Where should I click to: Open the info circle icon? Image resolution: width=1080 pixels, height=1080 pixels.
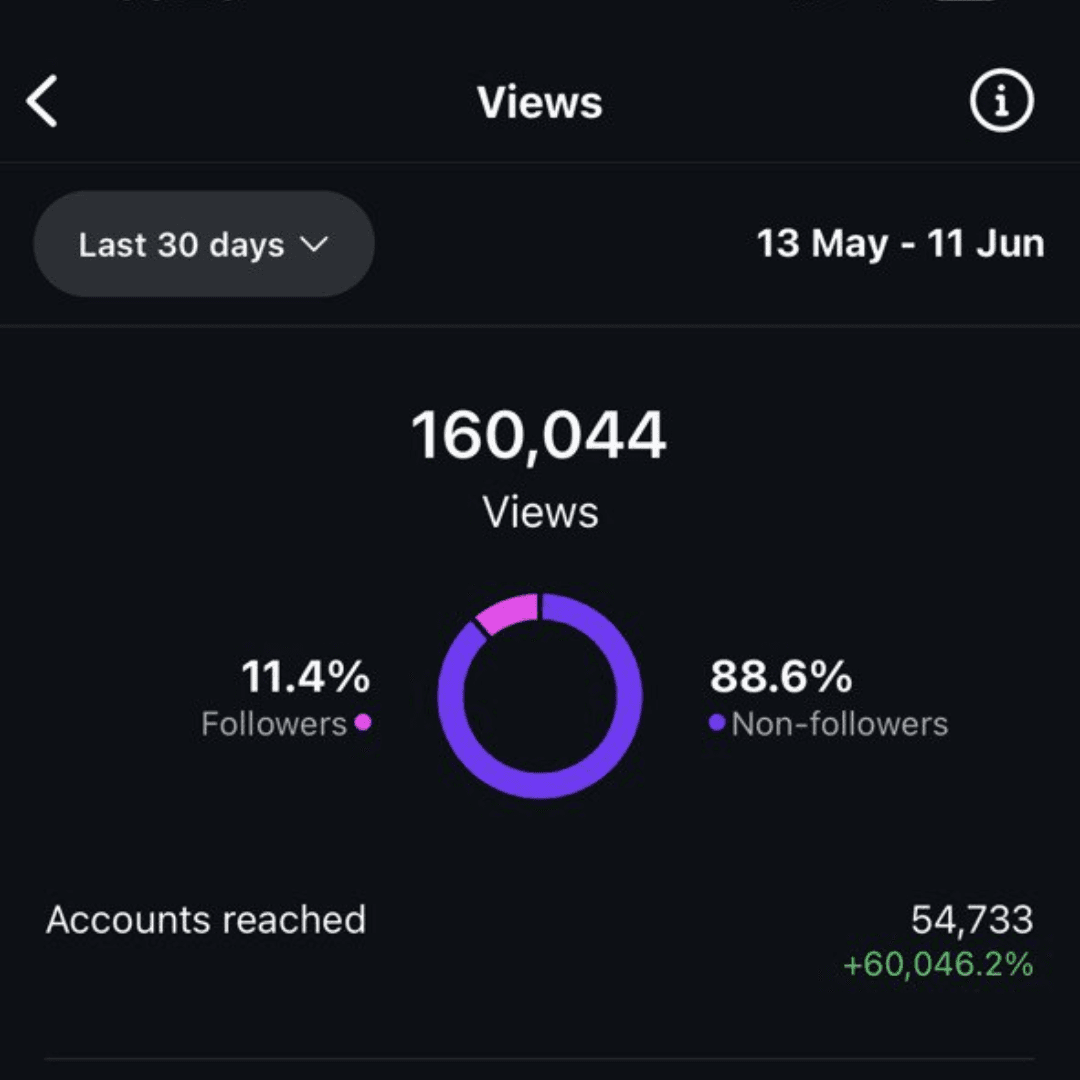[1001, 101]
